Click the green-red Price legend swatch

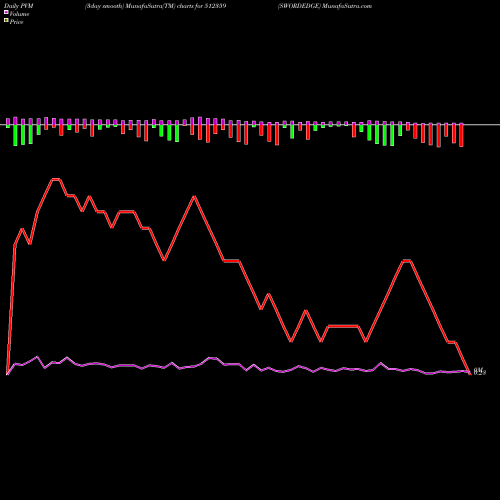tap(6, 21)
